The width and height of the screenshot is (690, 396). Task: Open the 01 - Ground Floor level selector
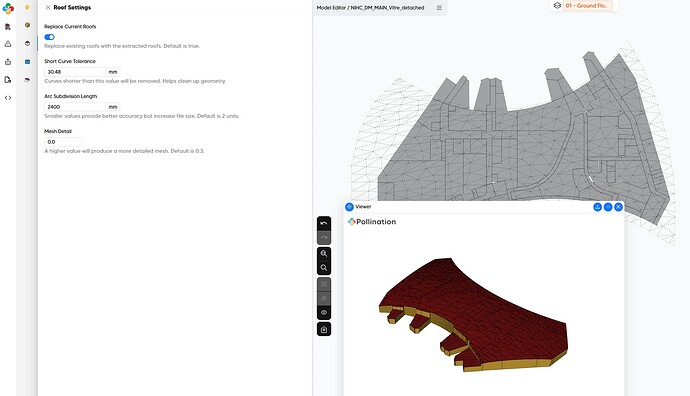click(x=587, y=6)
